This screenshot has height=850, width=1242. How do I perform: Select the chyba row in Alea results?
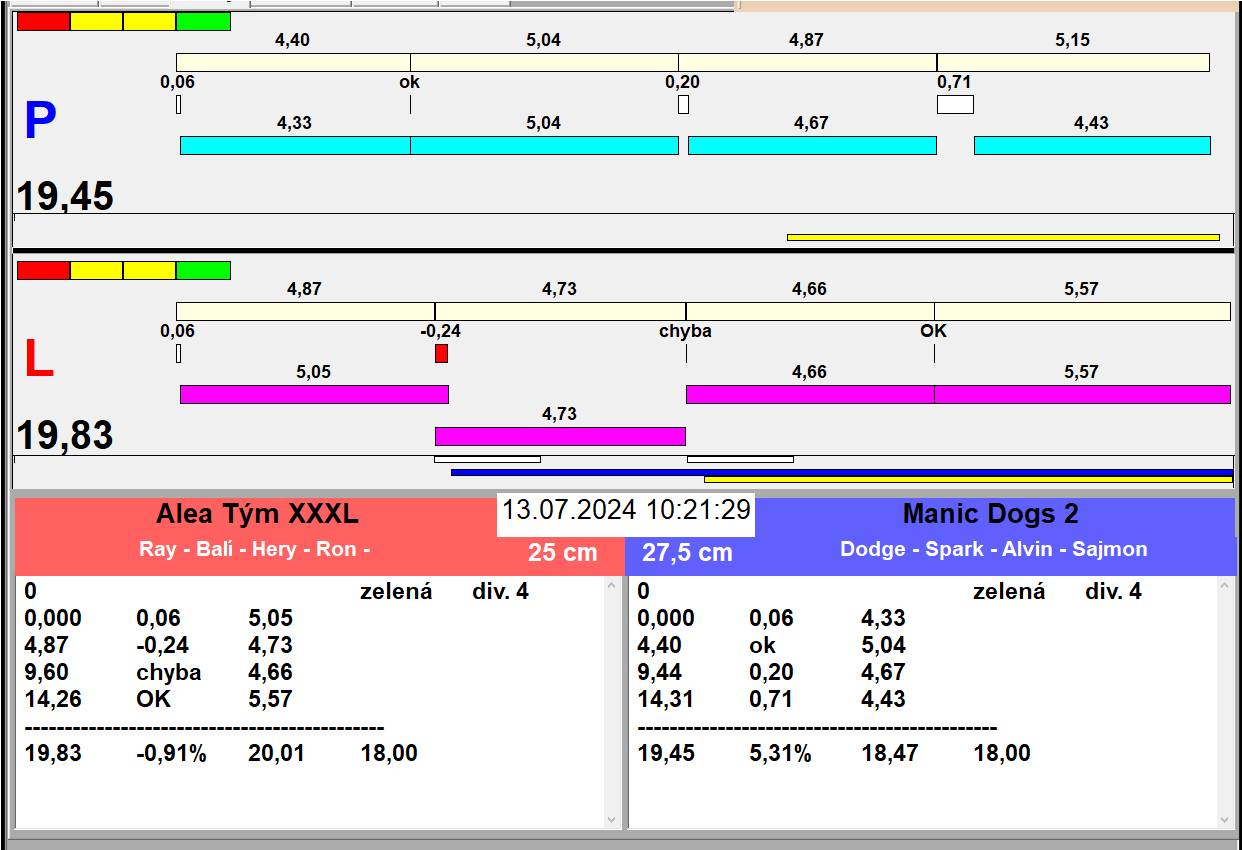pos(168,672)
